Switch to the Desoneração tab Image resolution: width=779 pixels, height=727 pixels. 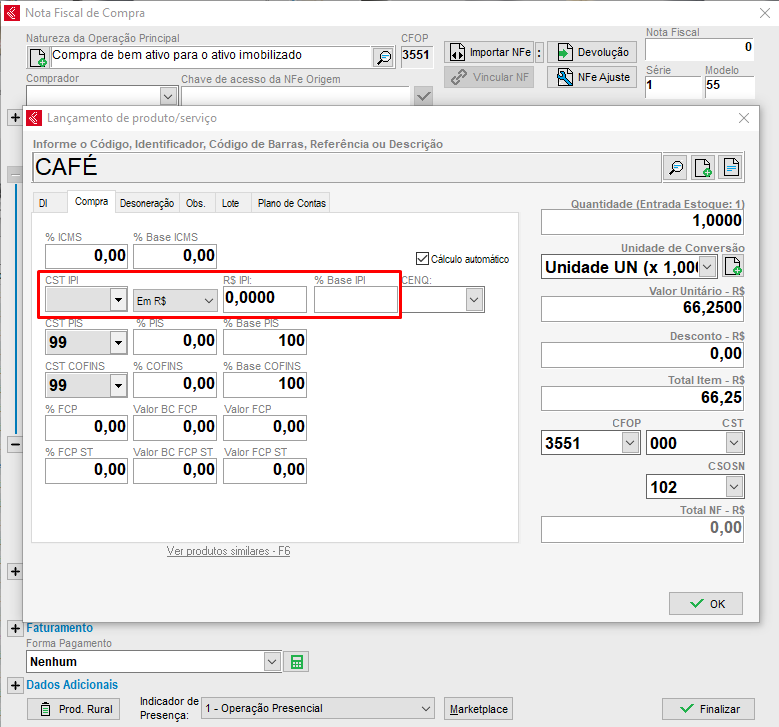coord(147,203)
